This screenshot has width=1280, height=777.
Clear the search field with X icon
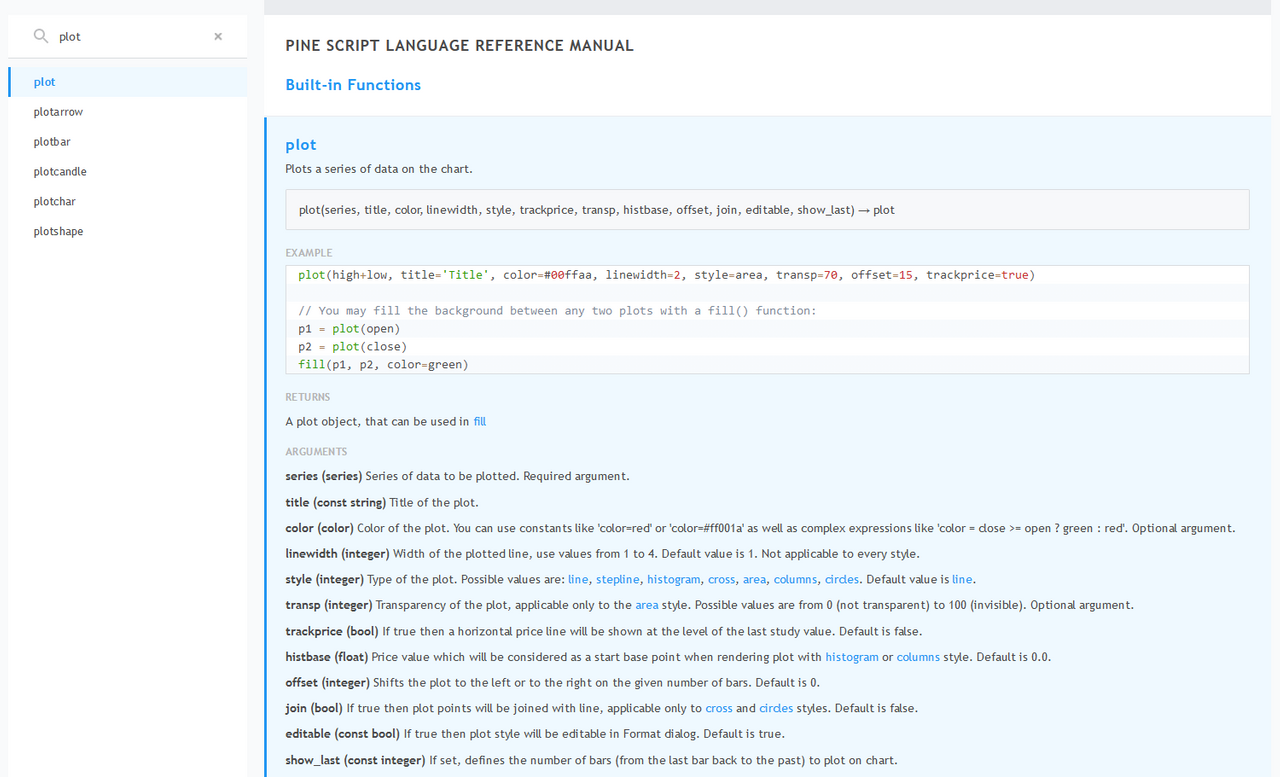(x=218, y=36)
